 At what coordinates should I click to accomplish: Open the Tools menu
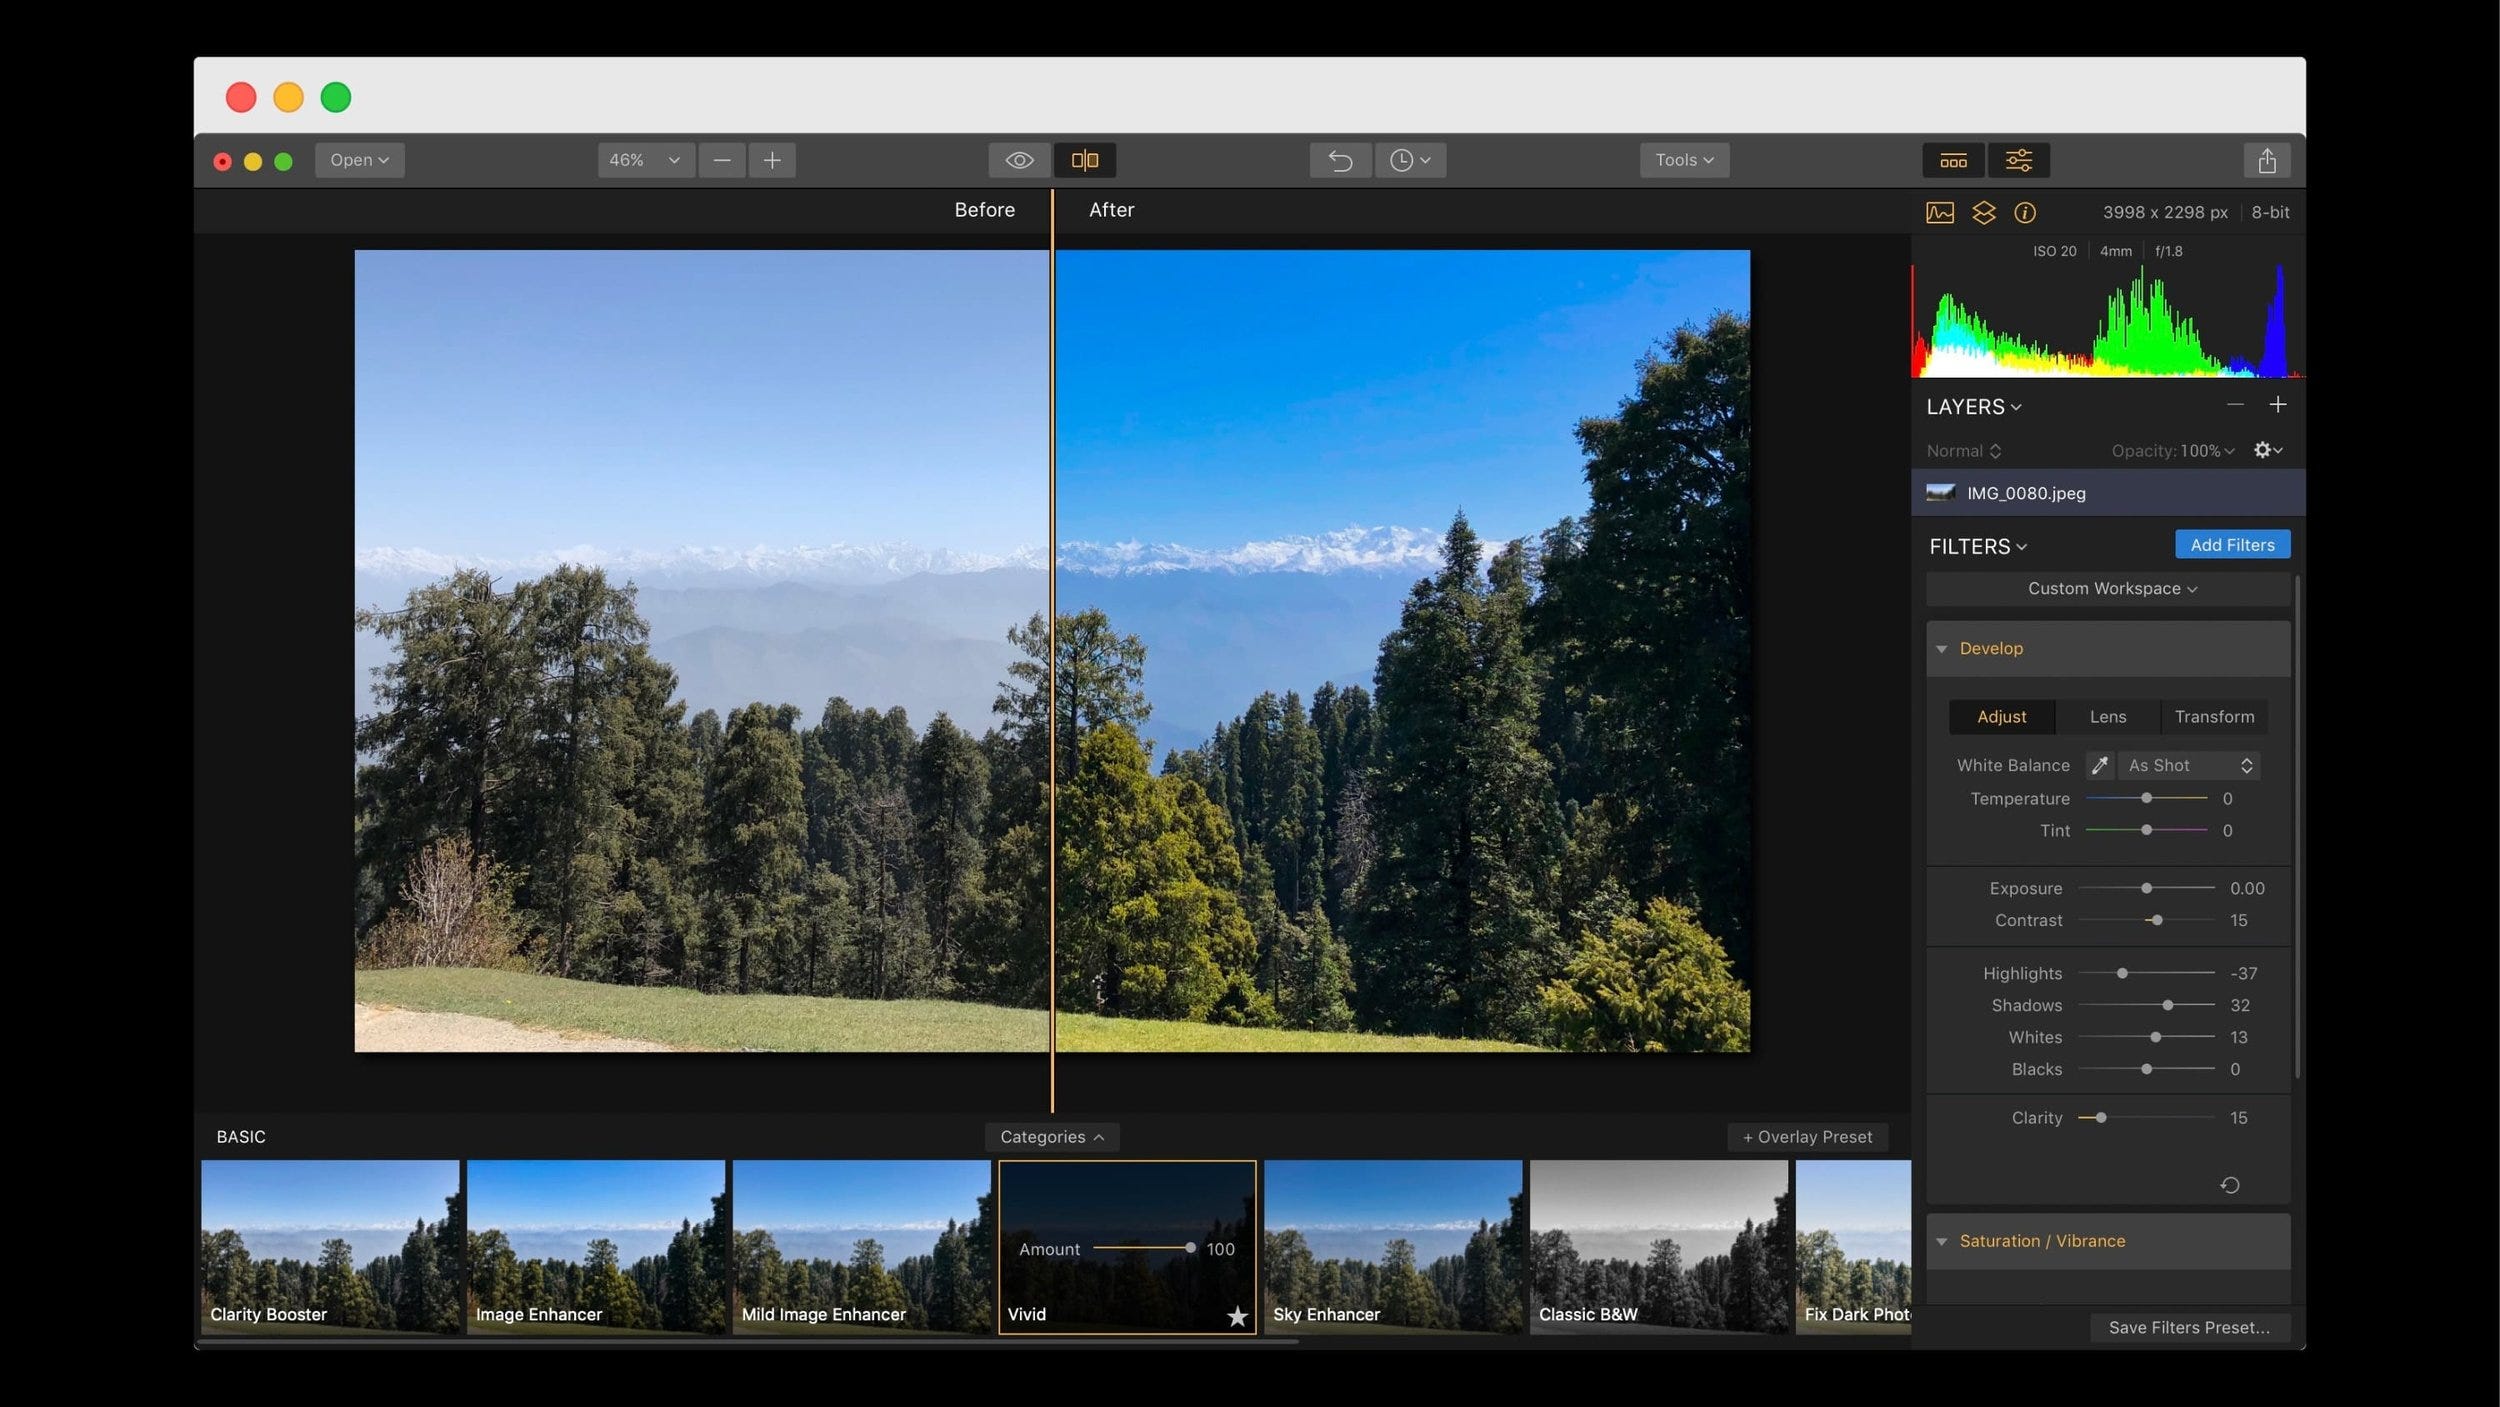1681,160
